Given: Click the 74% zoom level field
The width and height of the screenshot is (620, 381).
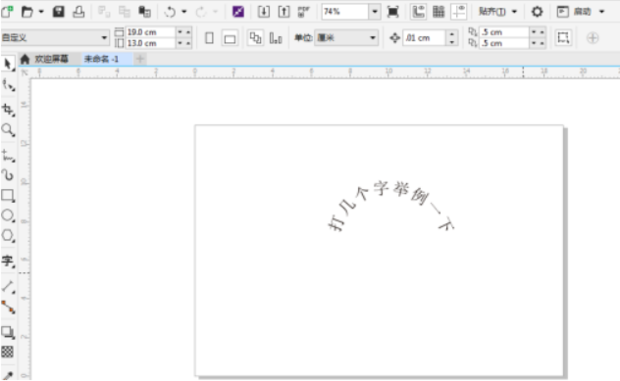Looking at the screenshot, I should click(x=345, y=12).
